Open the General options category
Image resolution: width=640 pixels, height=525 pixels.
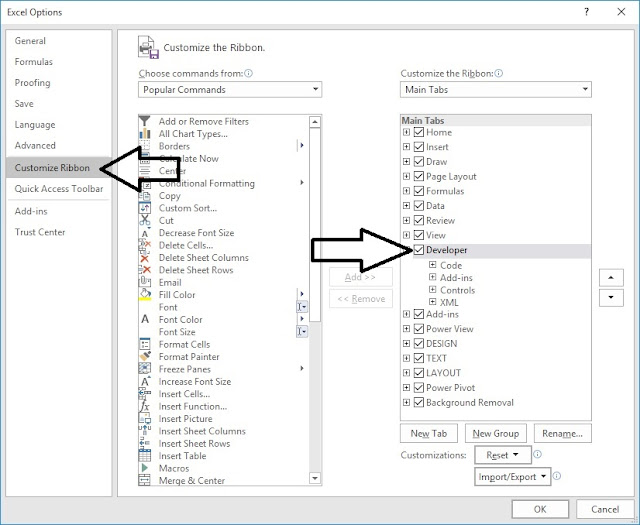point(59,41)
